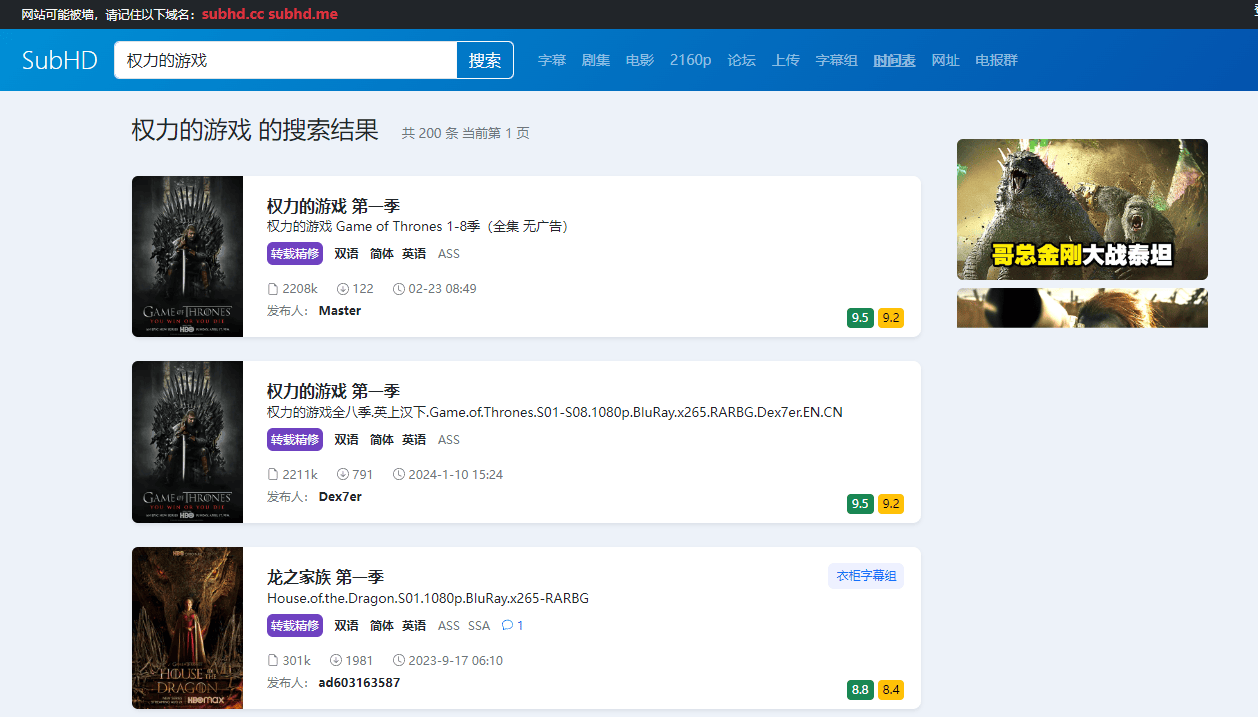Switch to the 2160p section
The width and height of the screenshot is (1258, 717).
690,60
